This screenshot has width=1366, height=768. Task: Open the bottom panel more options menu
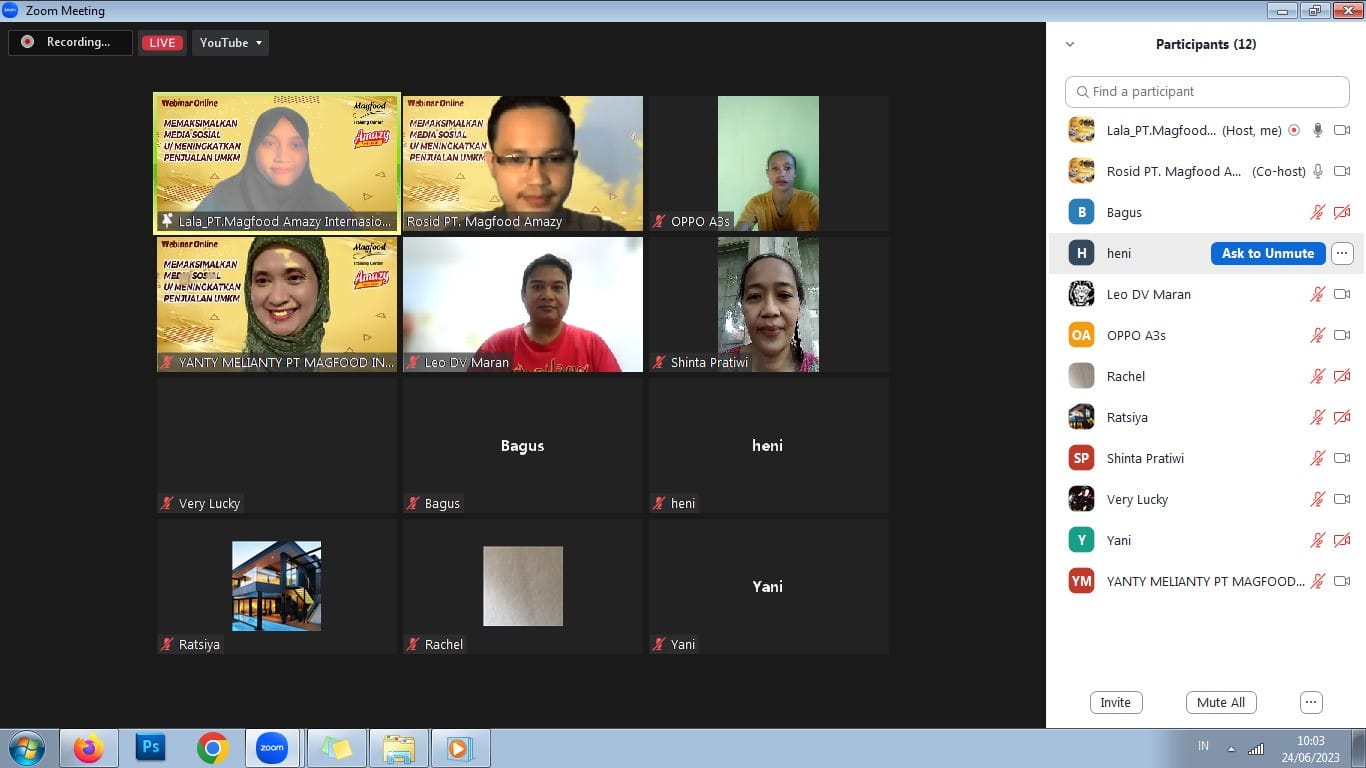click(x=1312, y=702)
